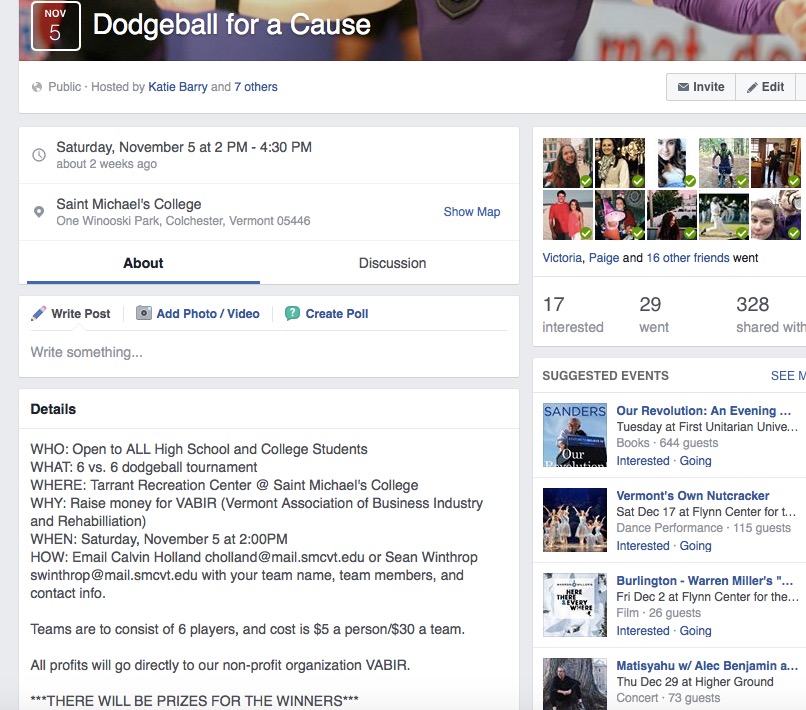Click the SUGGESTED EVENTS heading
Screen dimensions: 806x710
606,376
